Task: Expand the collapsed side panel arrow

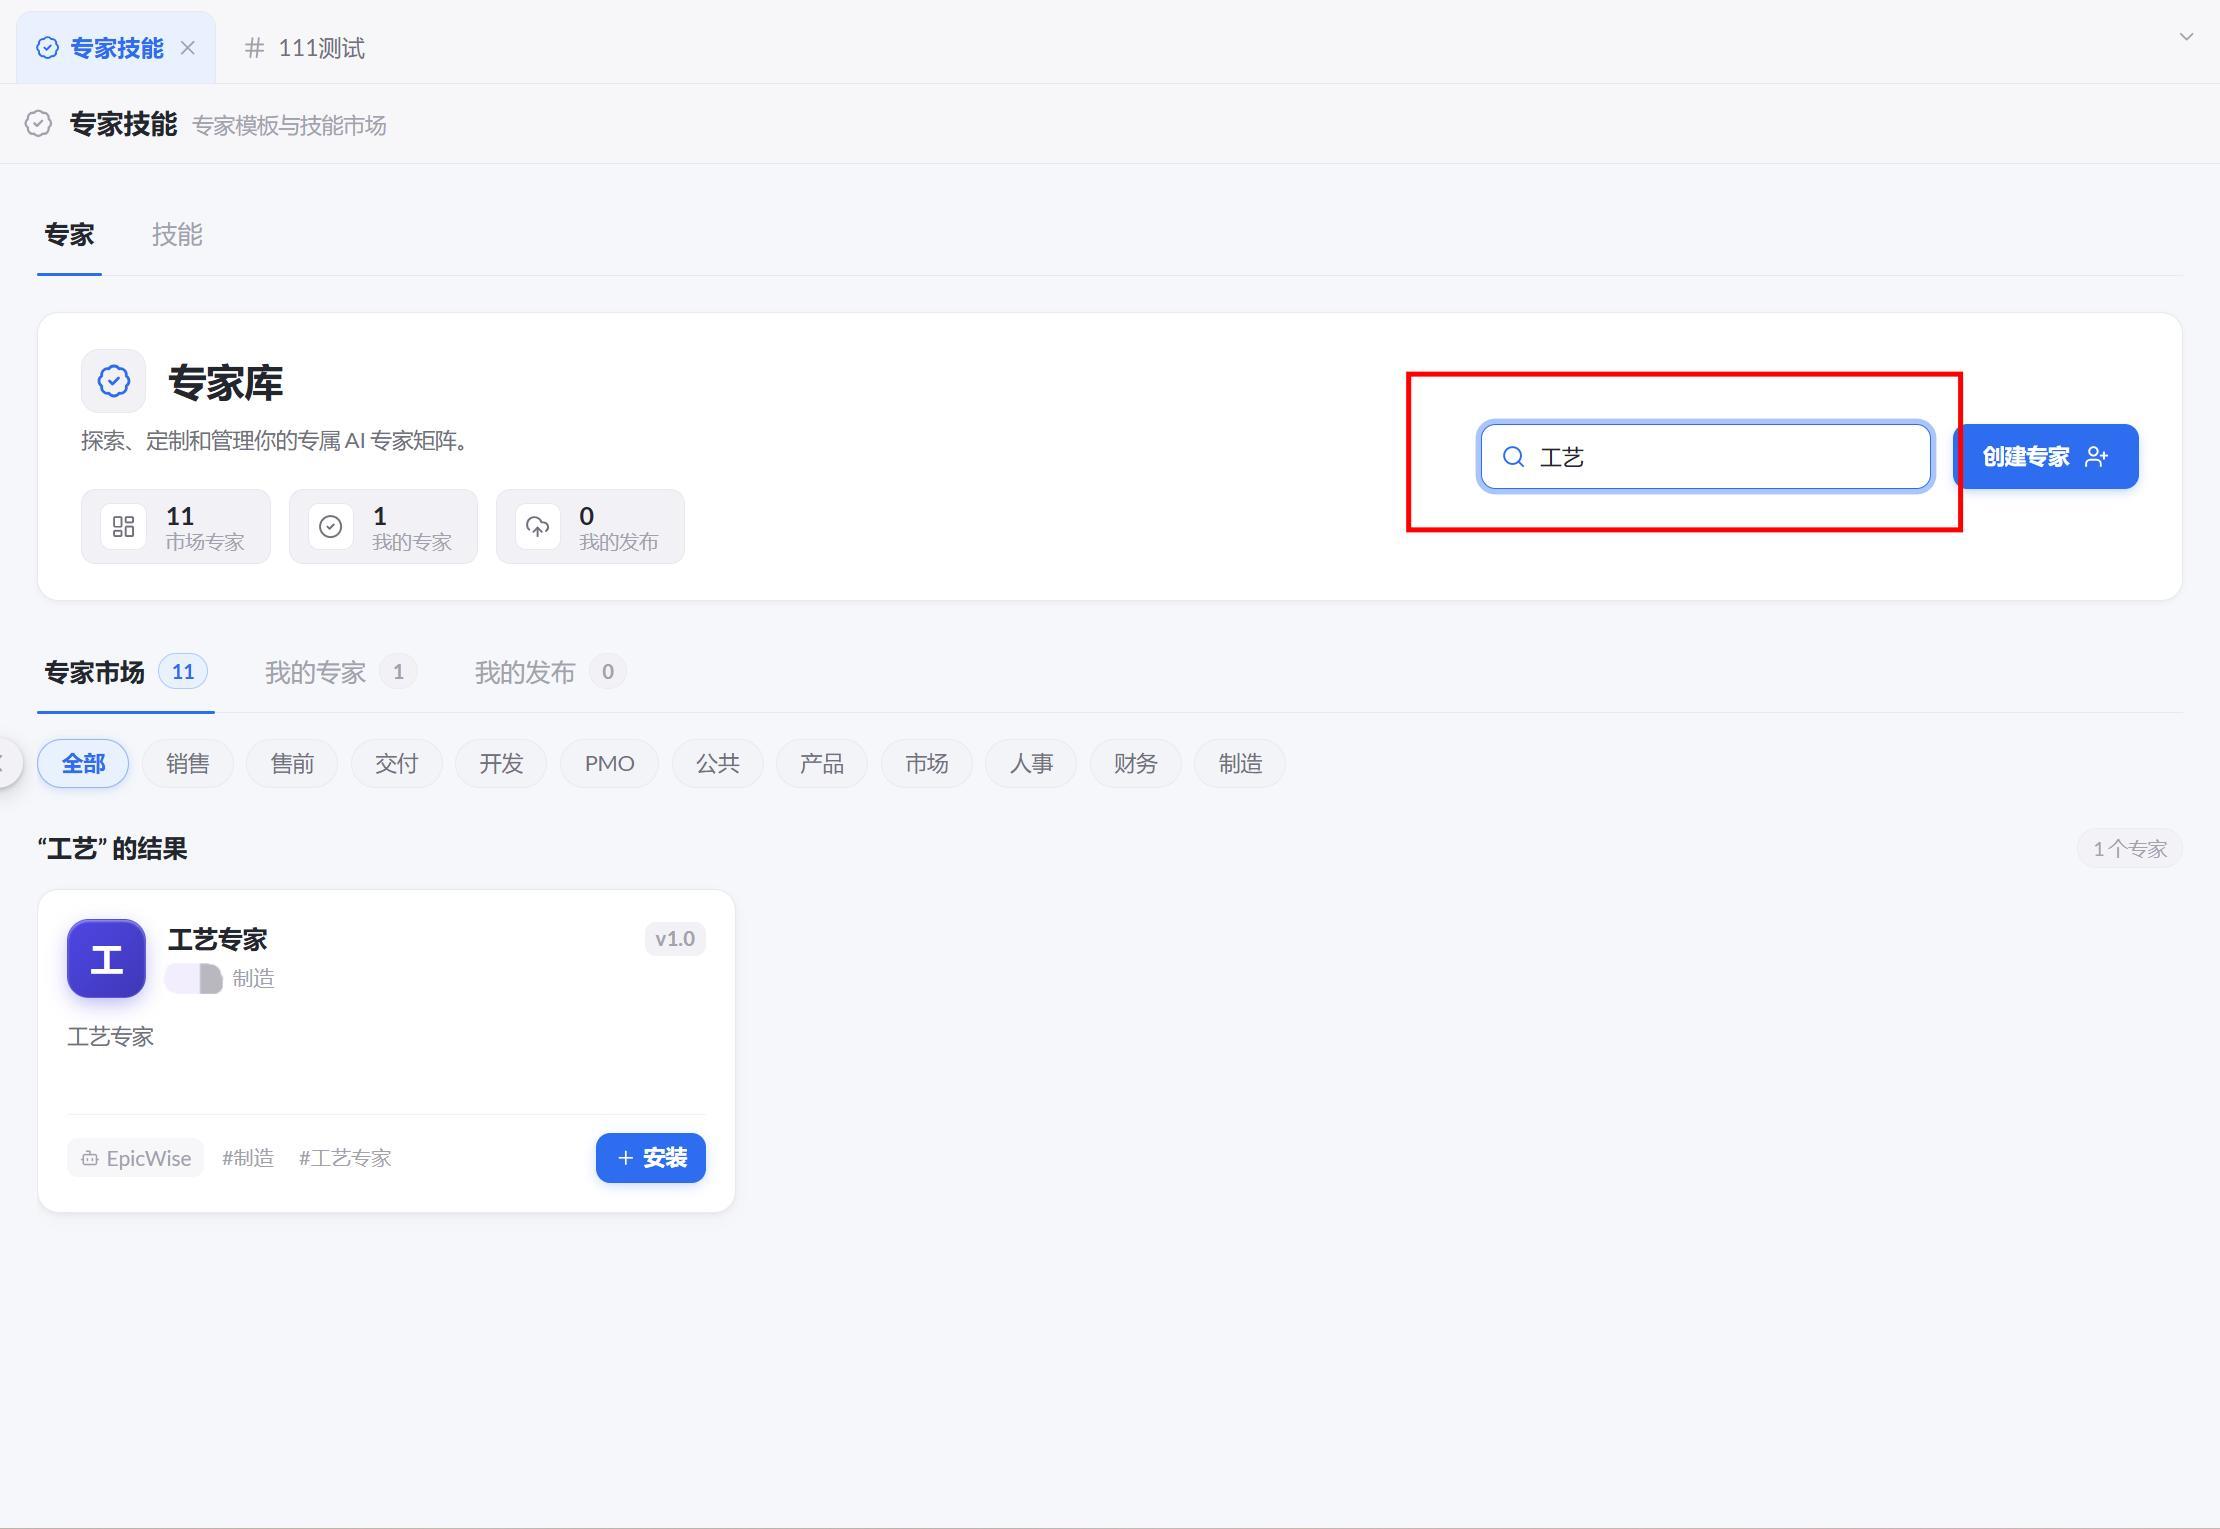Action: pyautogui.click(x=6, y=764)
